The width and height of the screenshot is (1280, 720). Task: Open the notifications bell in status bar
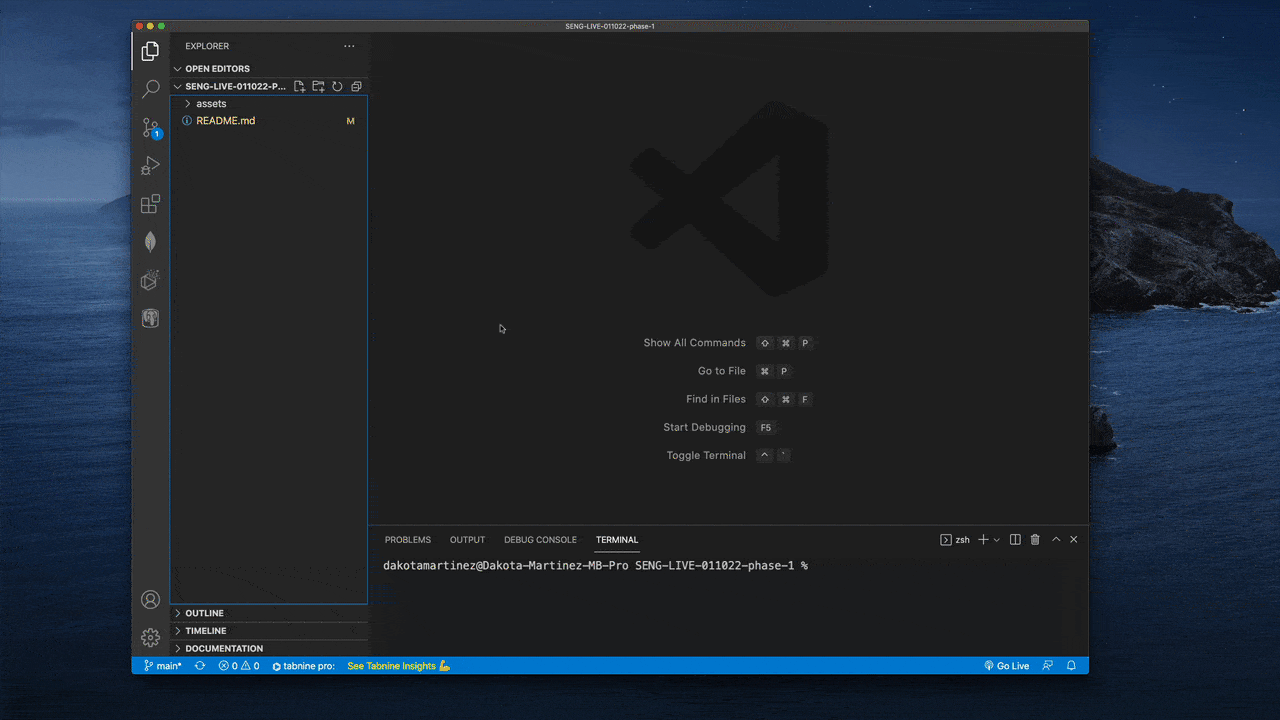coord(1070,665)
